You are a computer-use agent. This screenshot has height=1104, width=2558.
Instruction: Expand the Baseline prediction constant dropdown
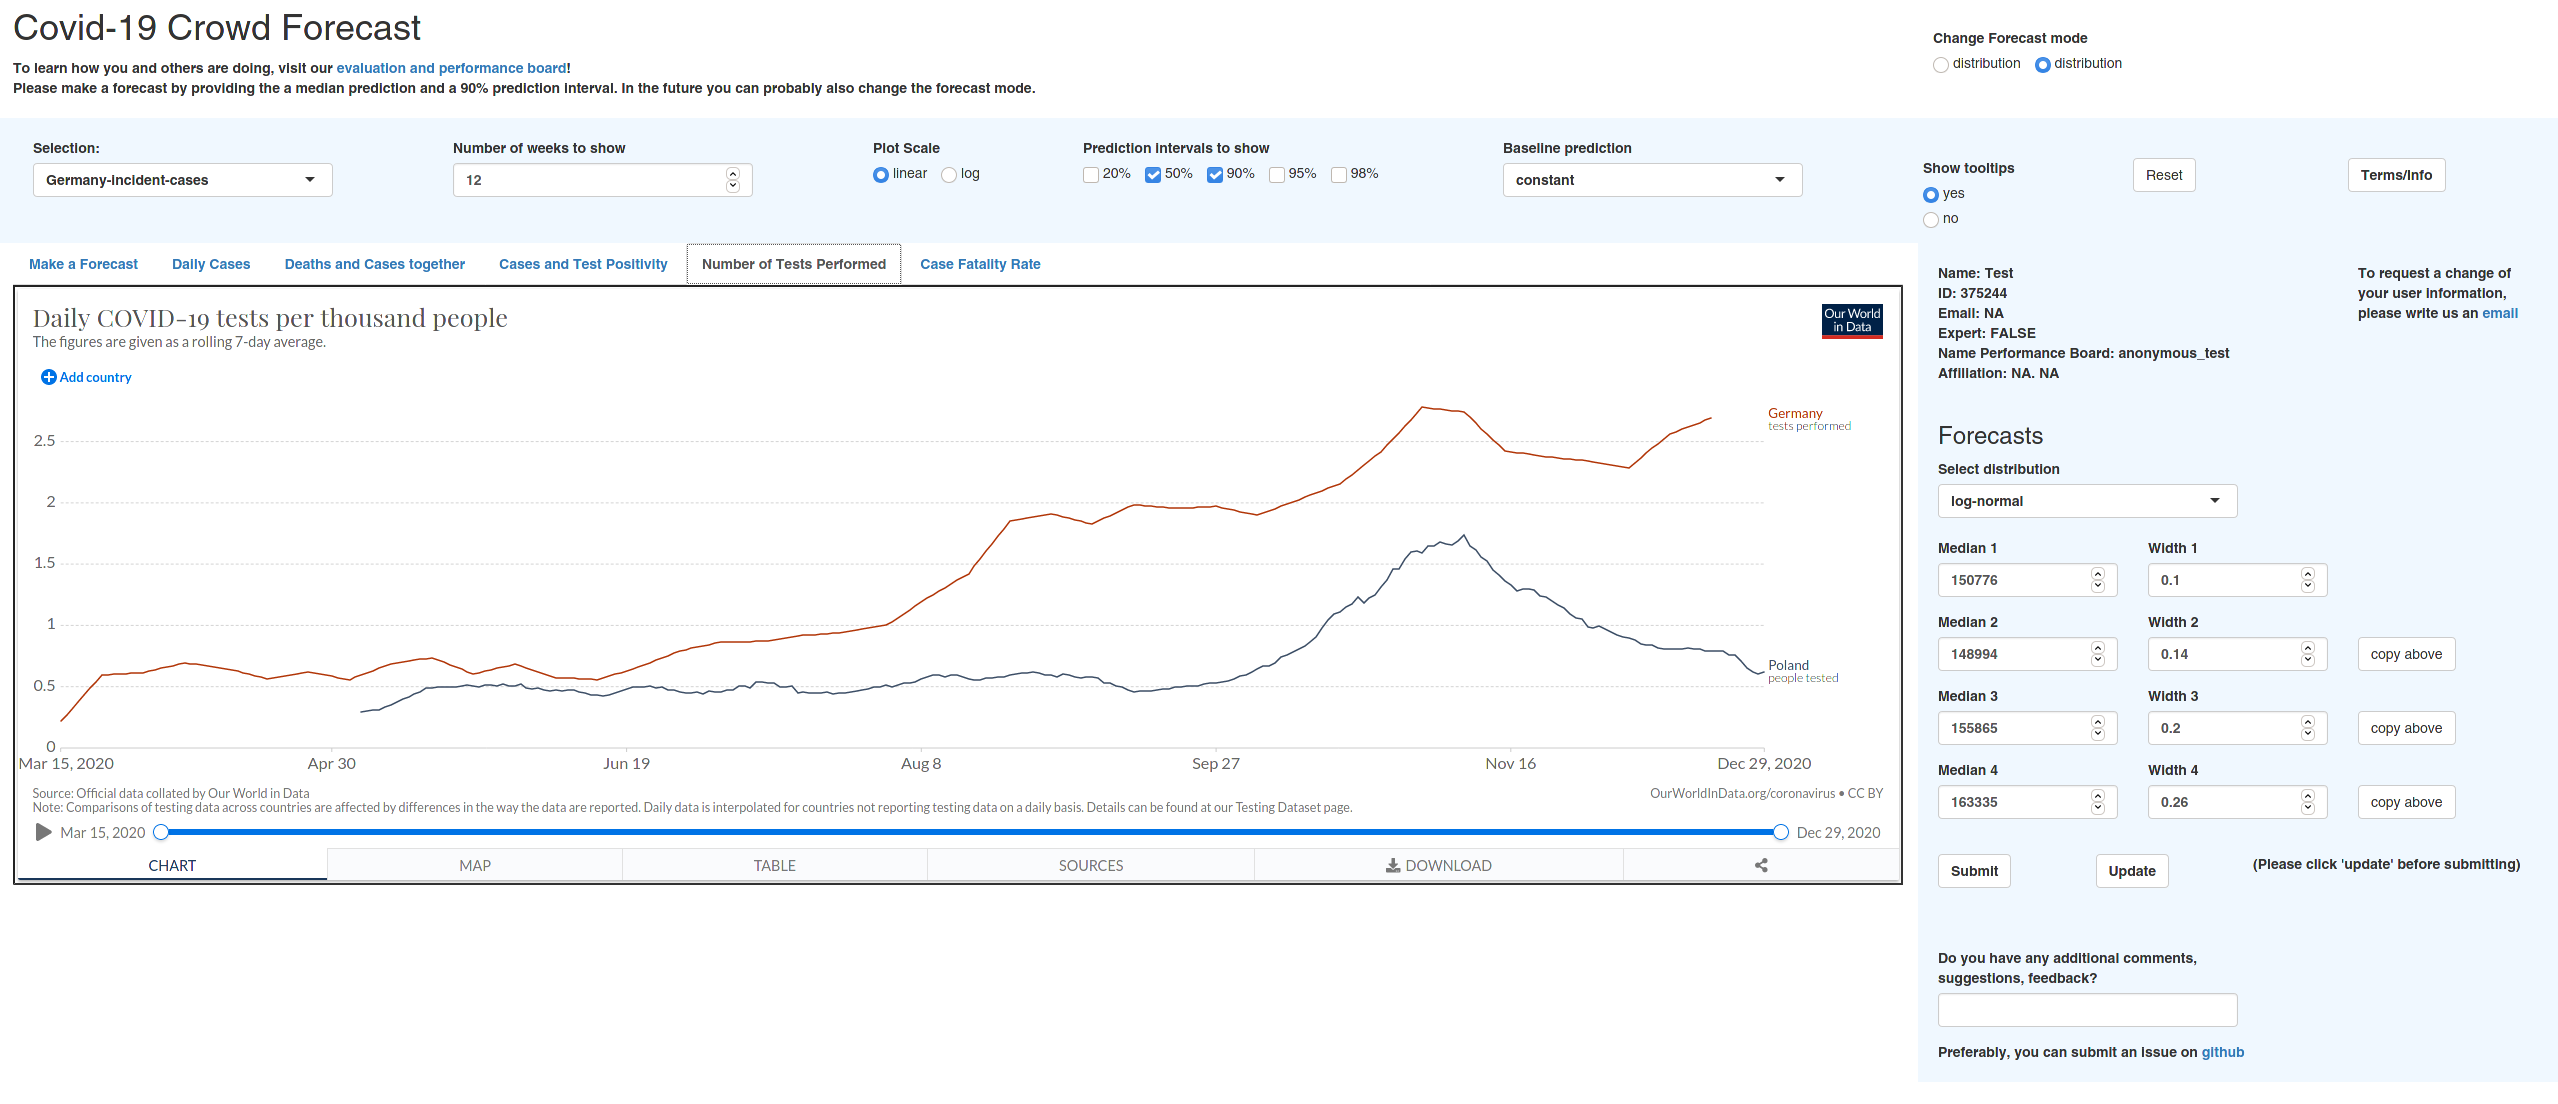(1651, 180)
